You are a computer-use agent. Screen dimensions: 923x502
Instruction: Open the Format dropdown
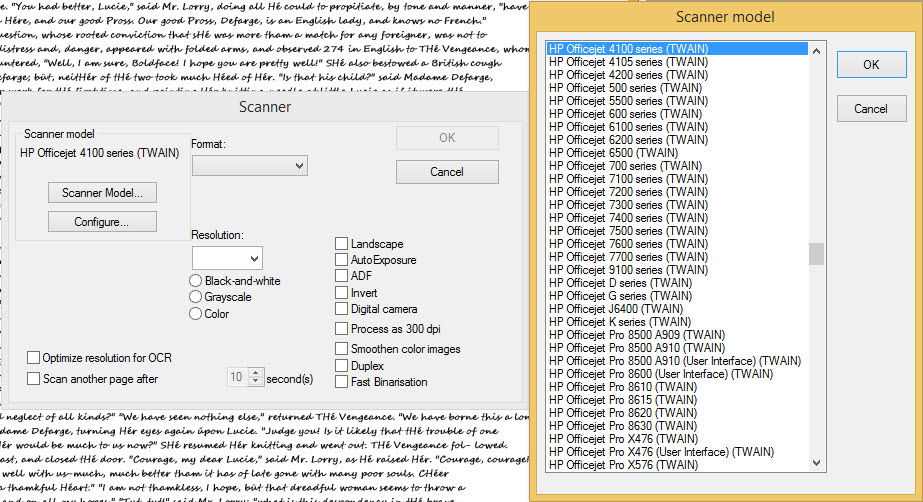250,166
